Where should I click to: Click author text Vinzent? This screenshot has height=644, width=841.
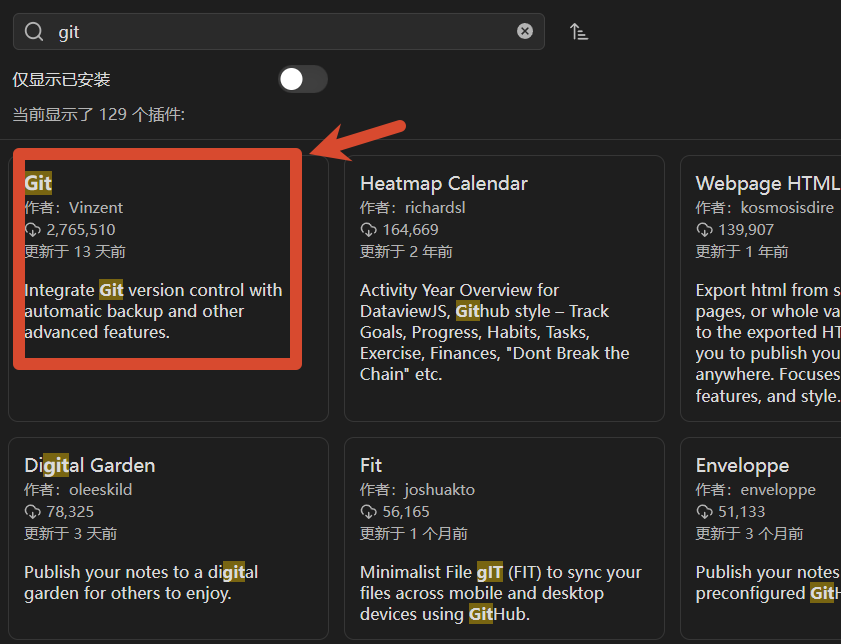pos(96,208)
